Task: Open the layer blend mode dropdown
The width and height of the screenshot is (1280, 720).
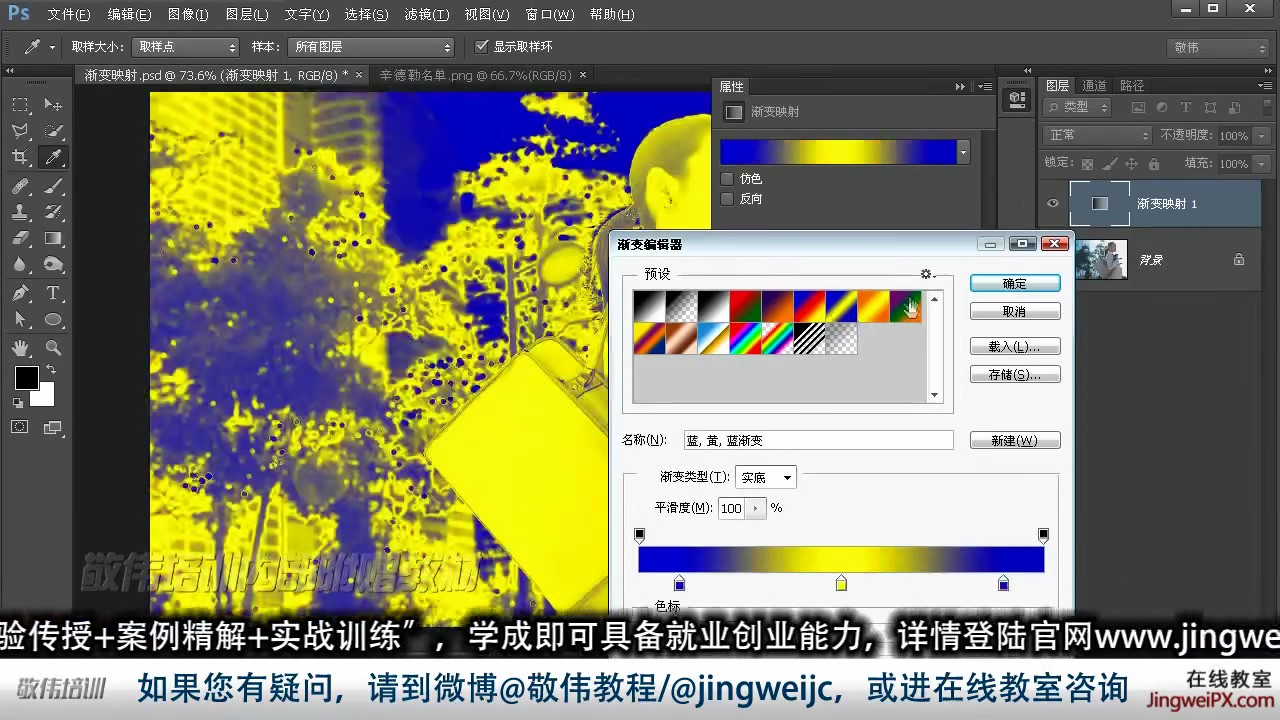Action: pos(1097,135)
